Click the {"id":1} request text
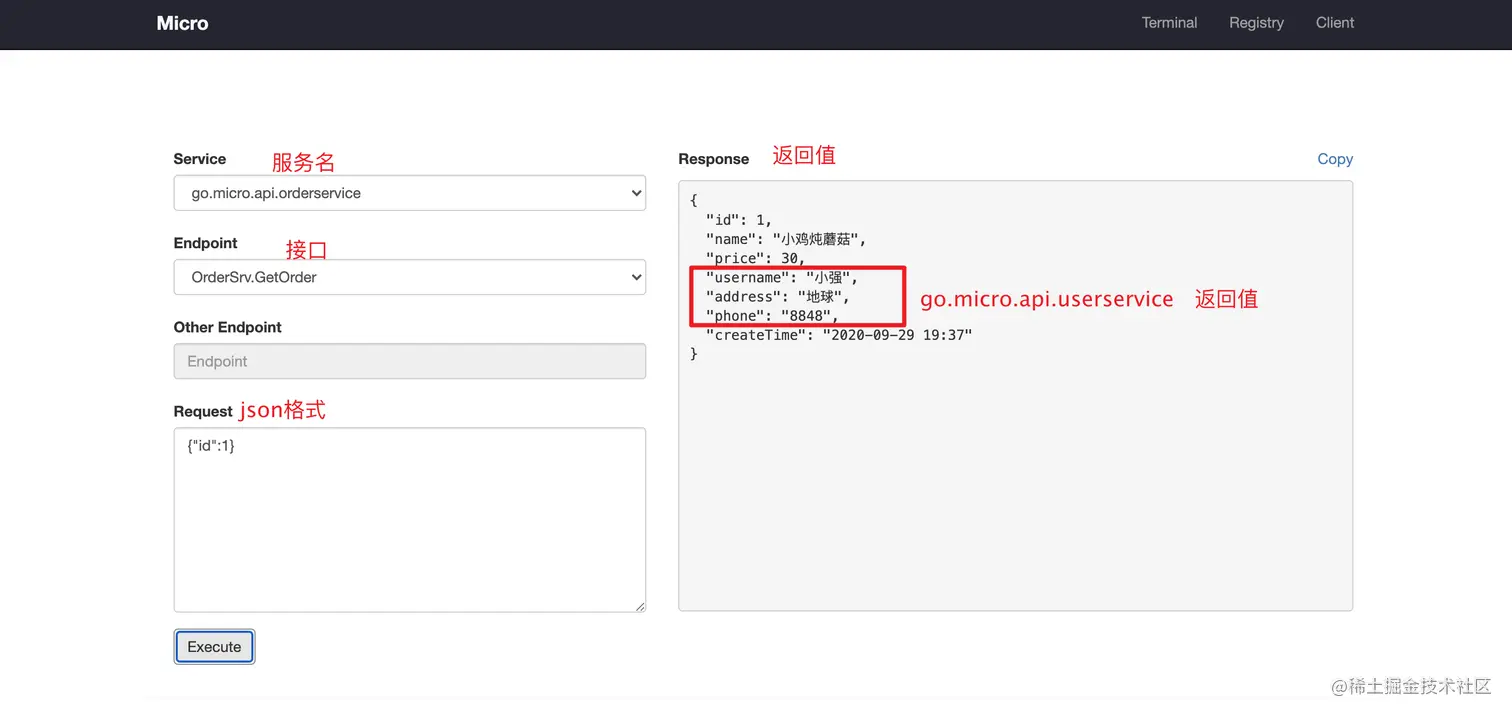This screenshot has width=1512, height=717. pyautogui.click(x=211, y=446)
